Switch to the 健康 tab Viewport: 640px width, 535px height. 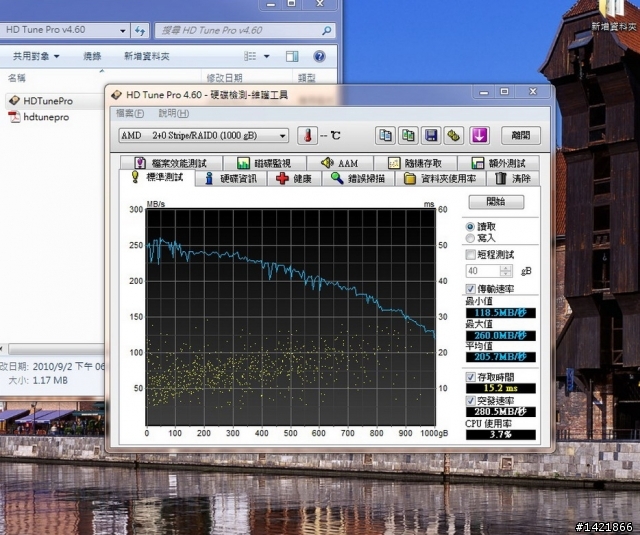(x=294, y=178)
